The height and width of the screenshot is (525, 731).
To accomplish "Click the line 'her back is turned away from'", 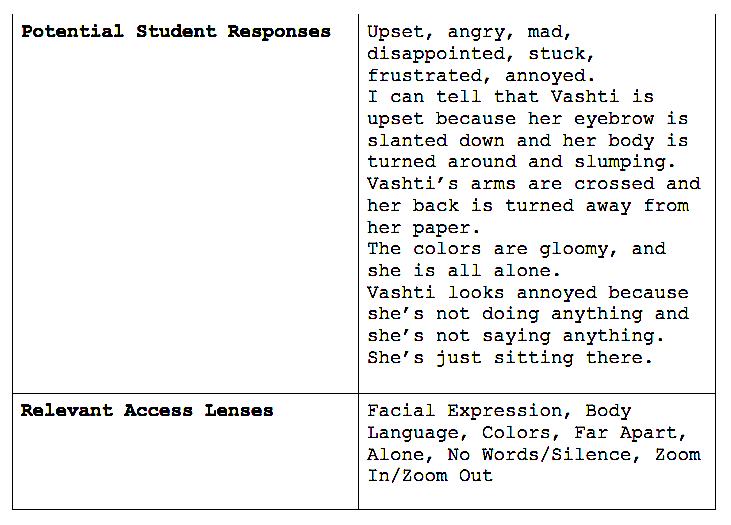I will pos(528,206).
